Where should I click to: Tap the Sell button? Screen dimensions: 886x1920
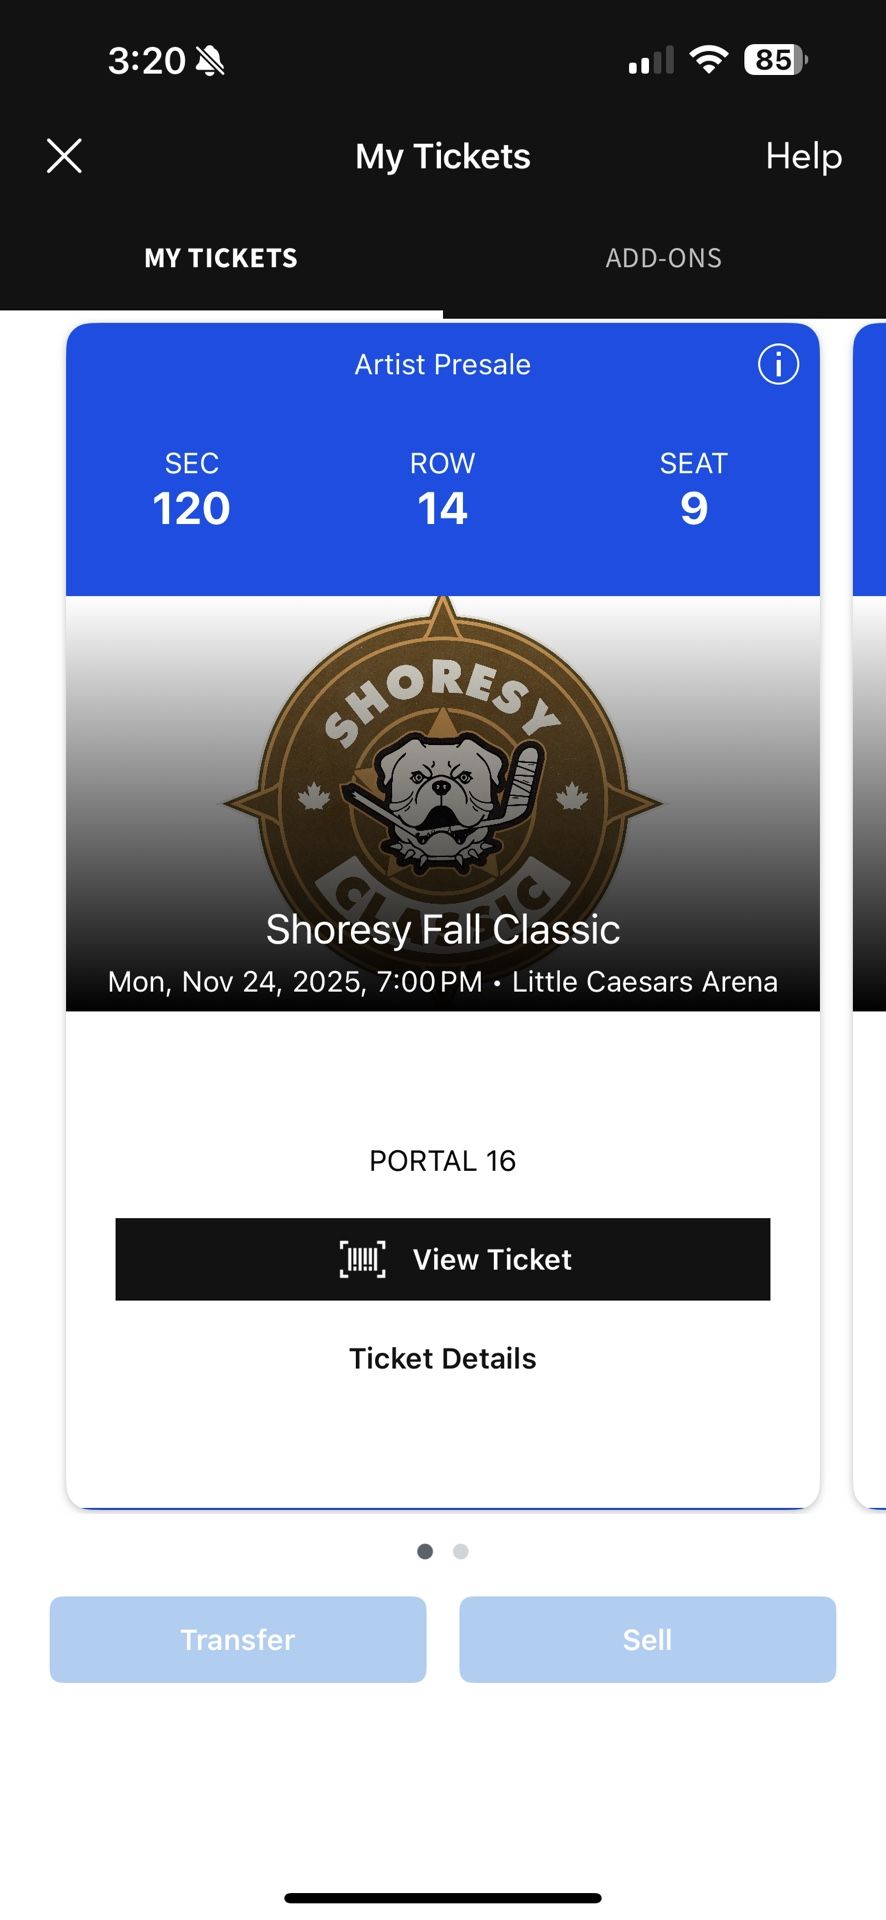point(648,1639)
